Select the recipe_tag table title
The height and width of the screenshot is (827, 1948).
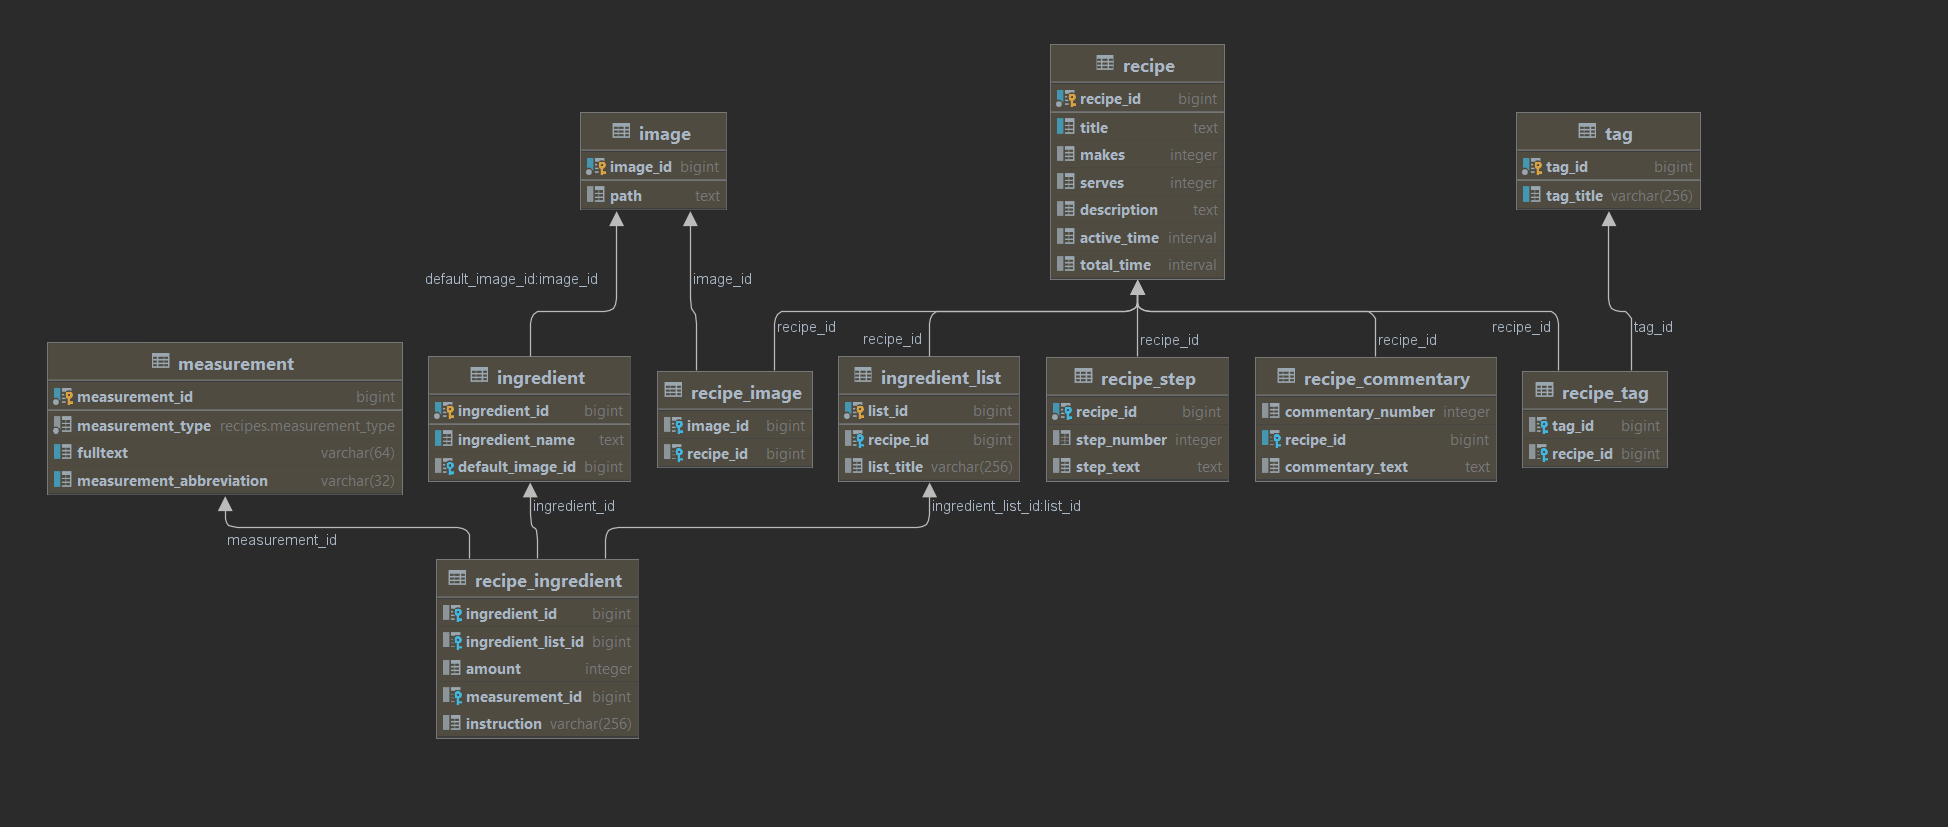click(1604, 393)
